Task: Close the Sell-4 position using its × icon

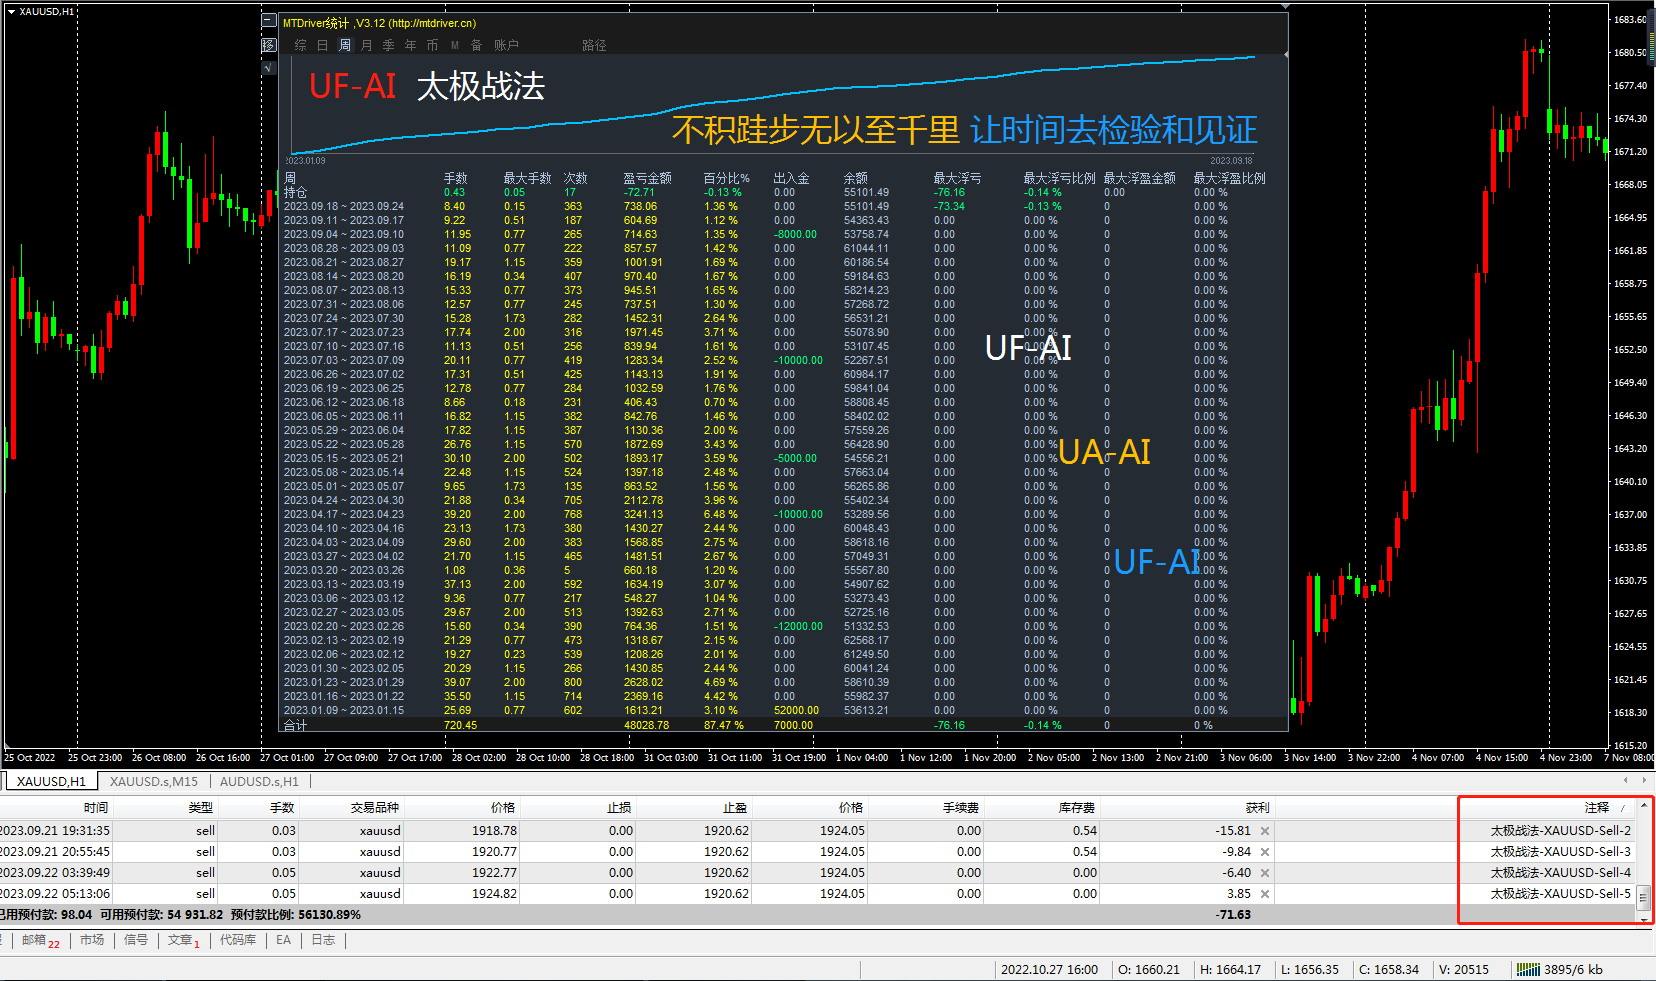Action: 1264,872
